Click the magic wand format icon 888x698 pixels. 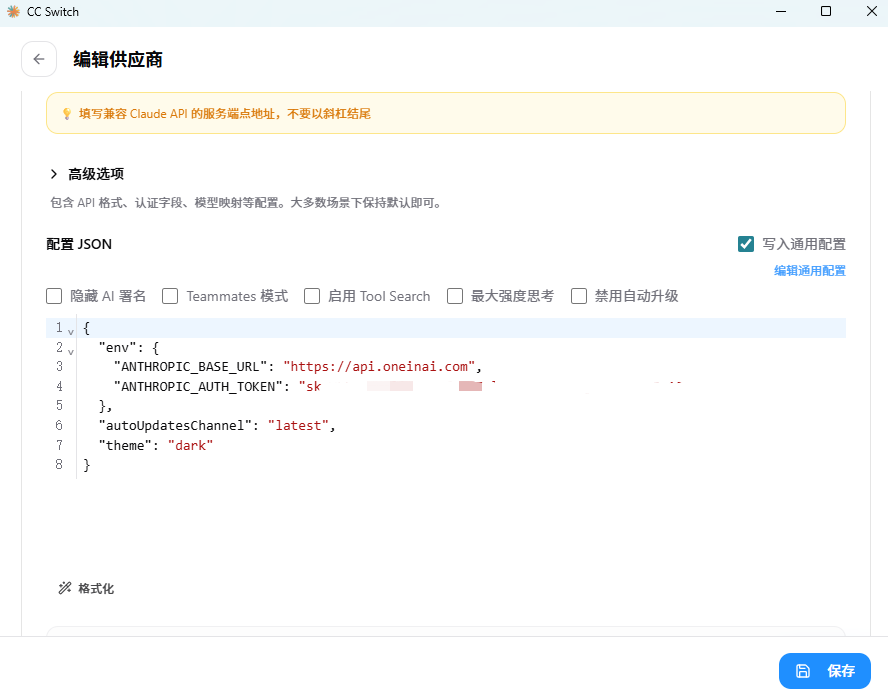[x=65, y=588]
